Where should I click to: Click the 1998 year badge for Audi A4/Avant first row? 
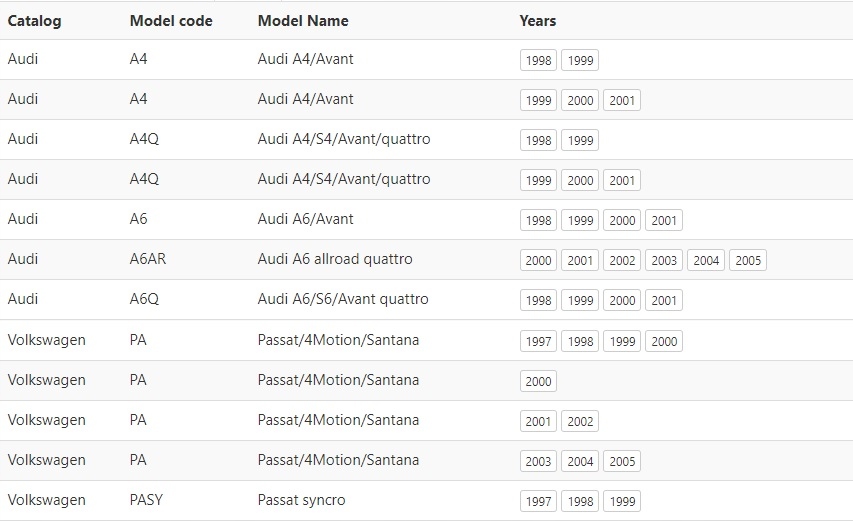tap(538, 60)
